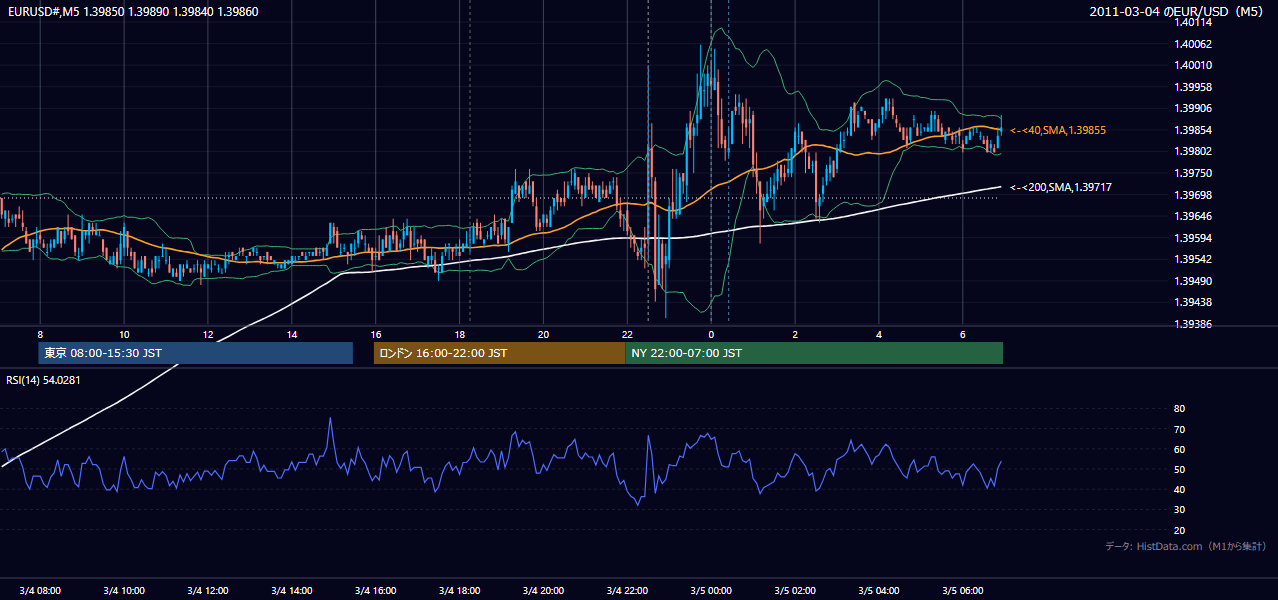This screenshot has width=1278, height=600.
Task: Click price axis value 1.39958
Action: [x=1195, y=87]
